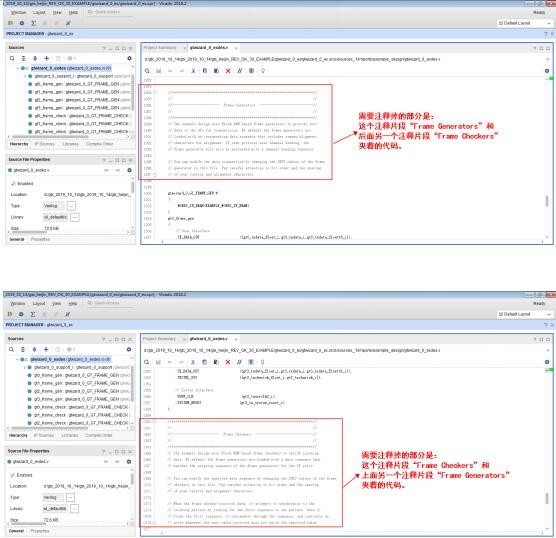
Task: Click Library browse button in lower properties panel
Action: [x=74, y=509]
